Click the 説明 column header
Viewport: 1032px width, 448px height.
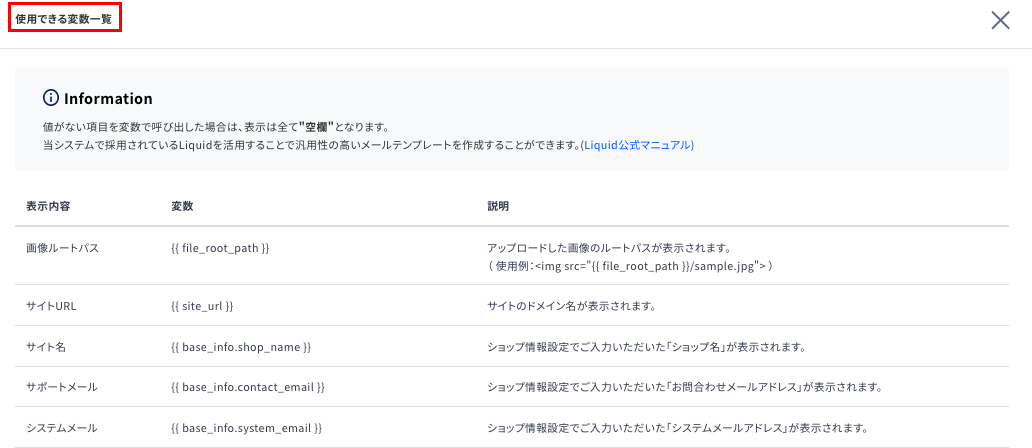(498, 206)
